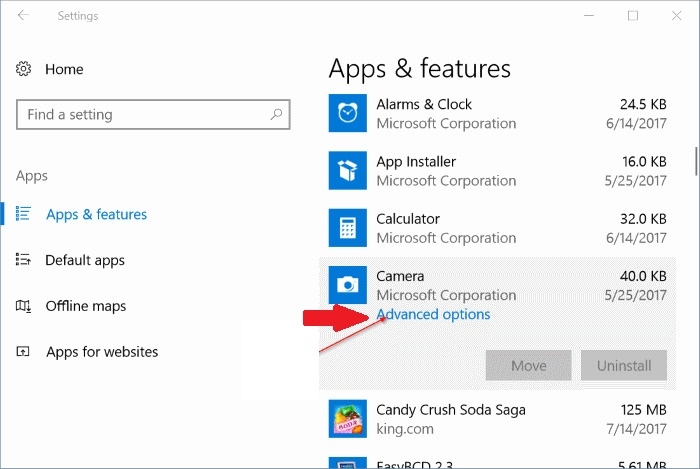
Task: Select the Alarms & Clock app icon
Action: click(348, 113)
